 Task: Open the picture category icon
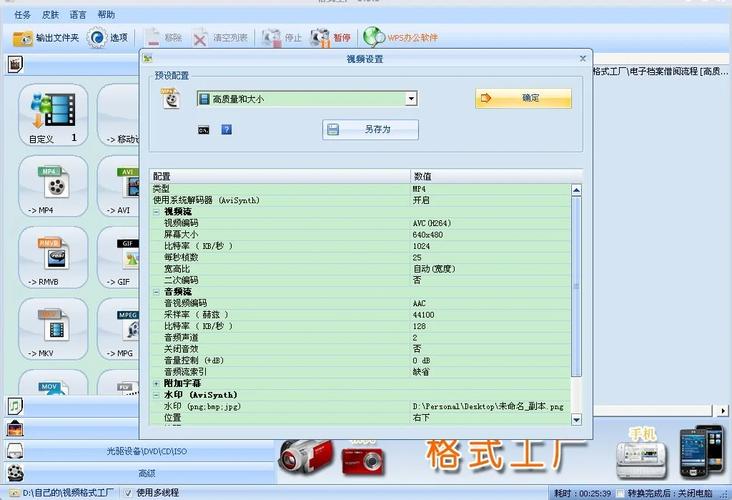click(x=15, y=428)
